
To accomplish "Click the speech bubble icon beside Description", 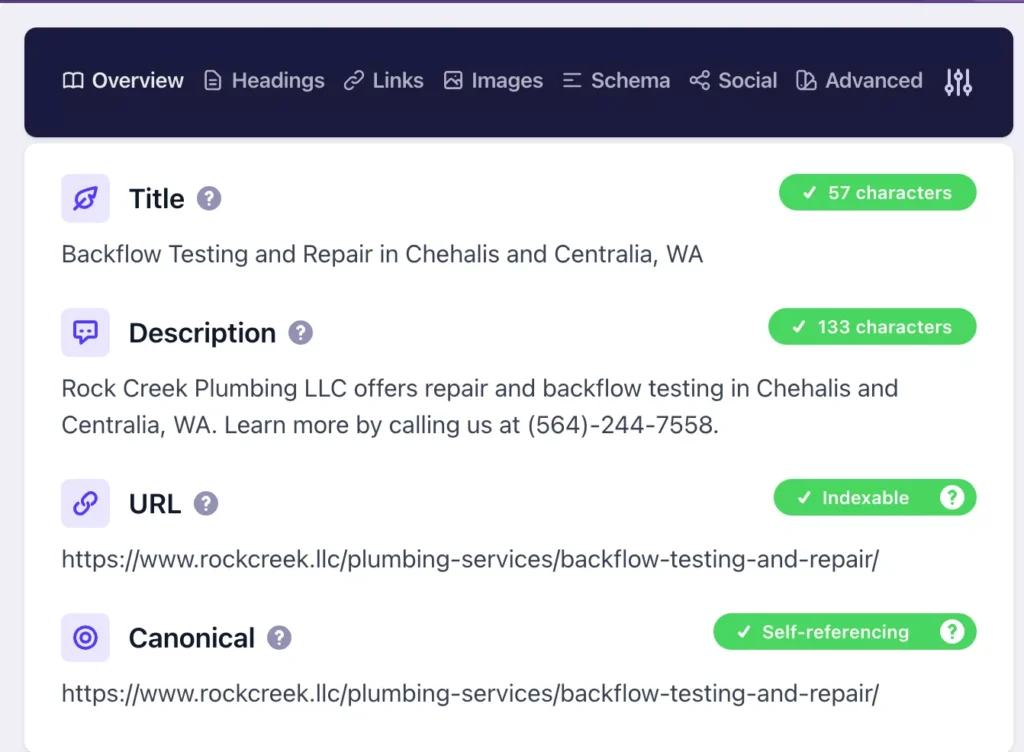I will coord(85,332).
